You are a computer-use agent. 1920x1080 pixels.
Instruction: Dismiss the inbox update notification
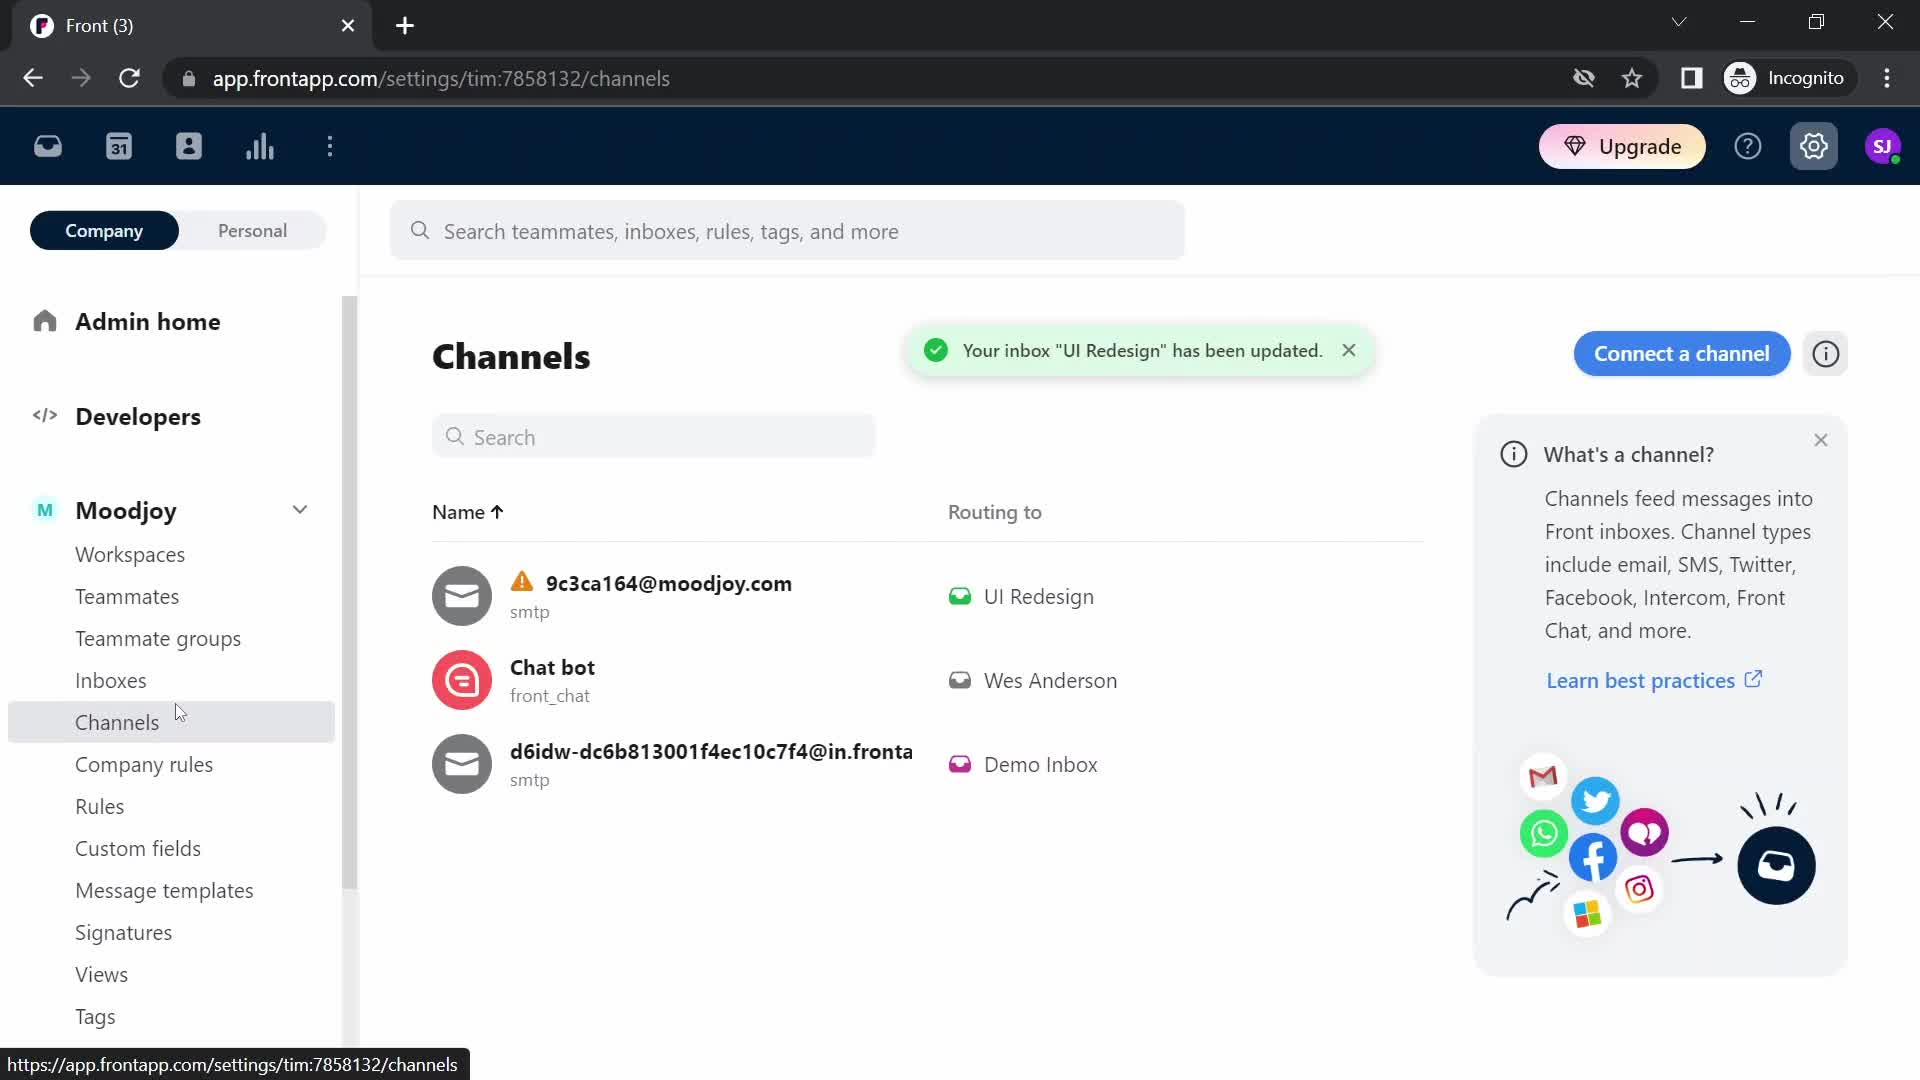coord(1349,349)
